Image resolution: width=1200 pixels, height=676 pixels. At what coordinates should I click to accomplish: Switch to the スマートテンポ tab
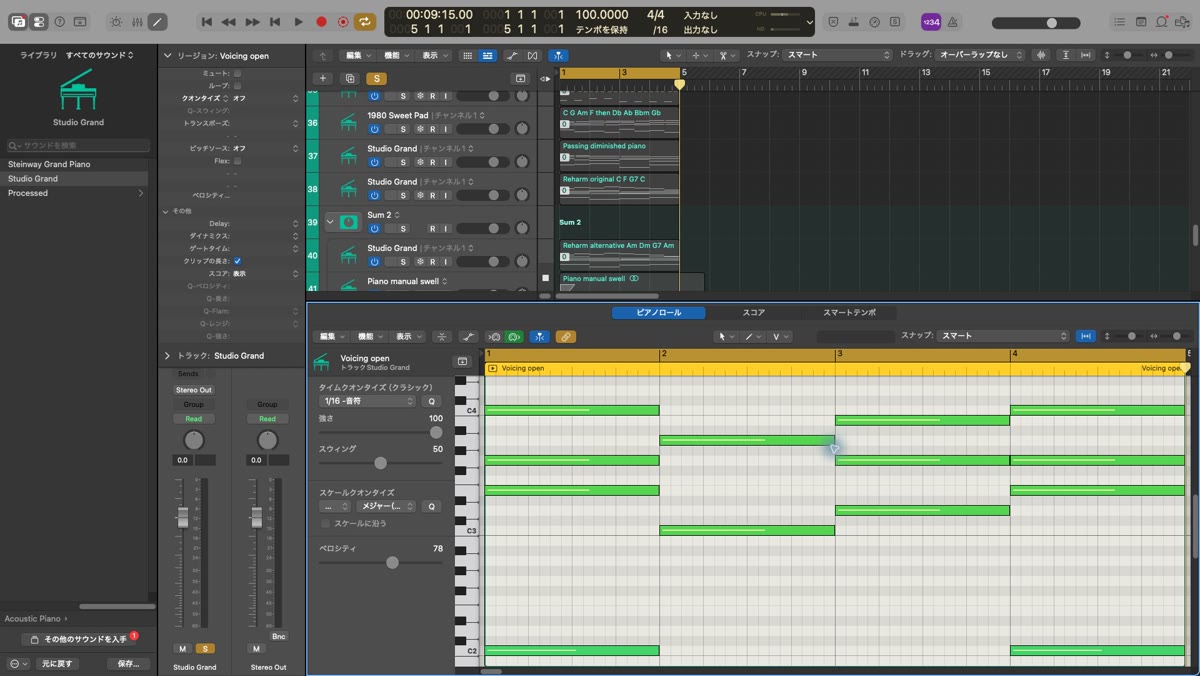pyautogui.click(x=849, y=313)
